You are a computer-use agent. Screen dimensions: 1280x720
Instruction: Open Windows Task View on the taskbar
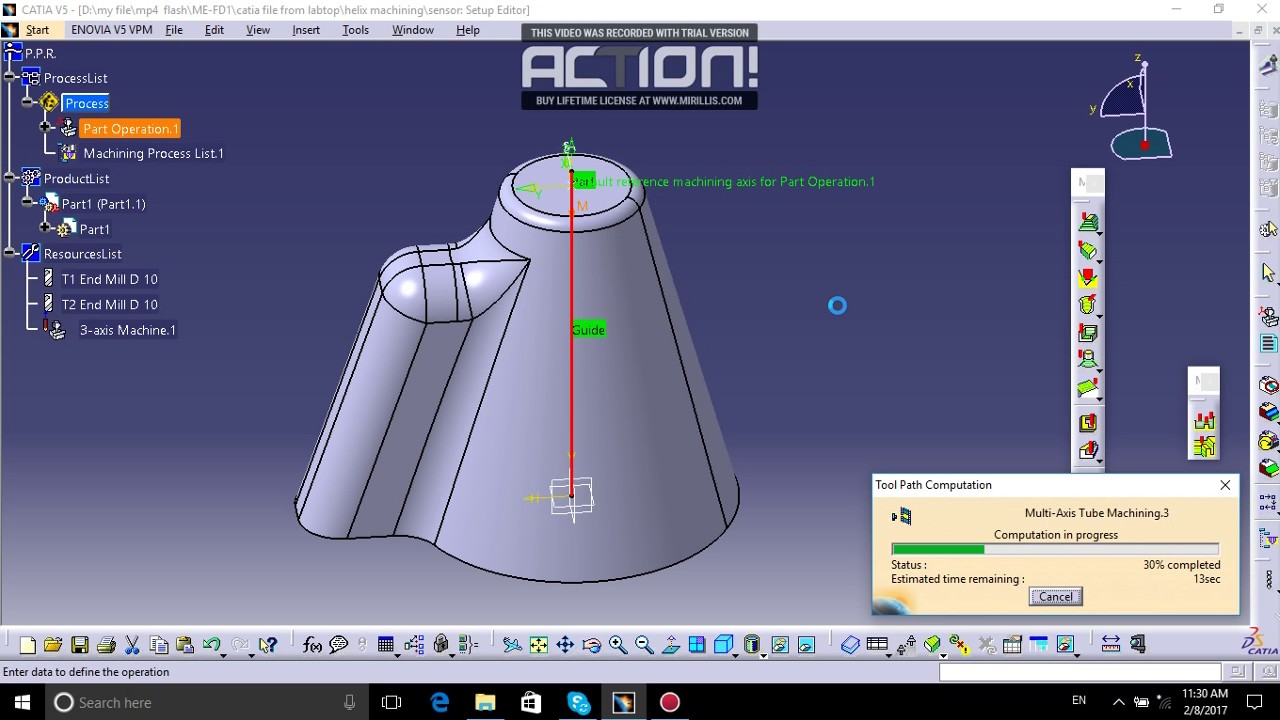click(x=391, y=703)
